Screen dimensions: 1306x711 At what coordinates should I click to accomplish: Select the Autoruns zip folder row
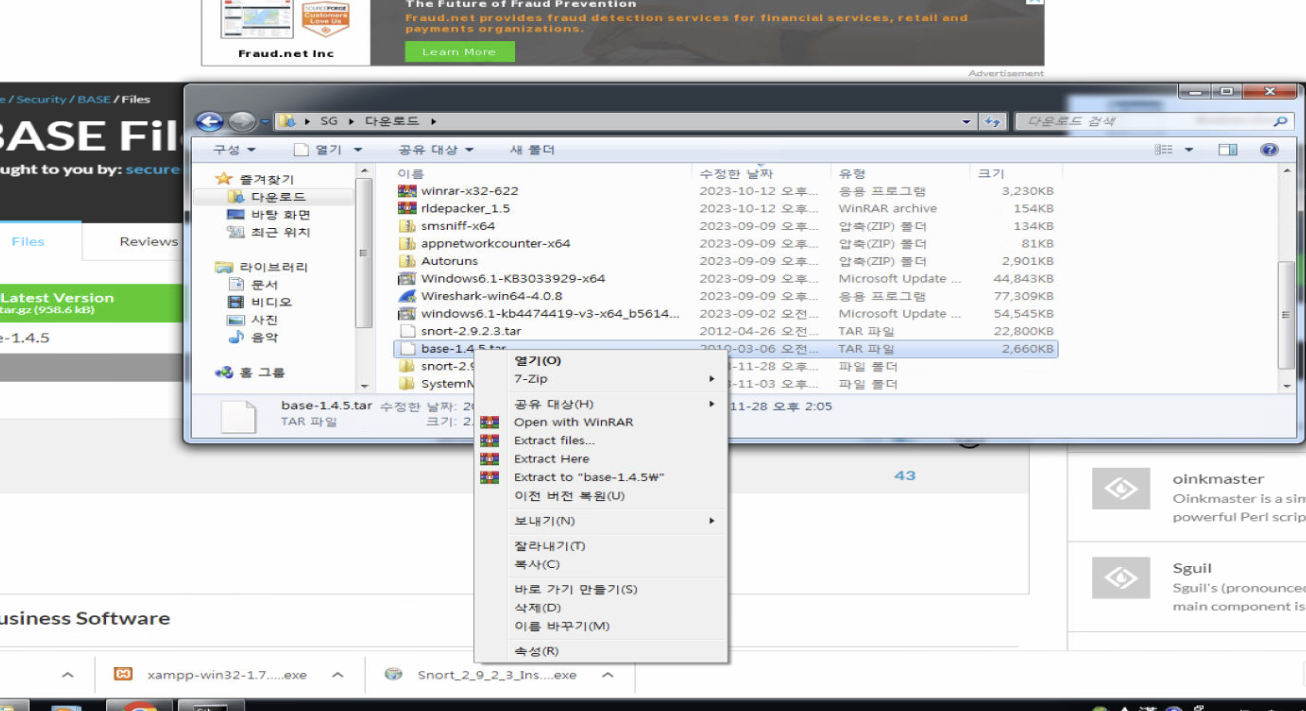tap(726, 261)
